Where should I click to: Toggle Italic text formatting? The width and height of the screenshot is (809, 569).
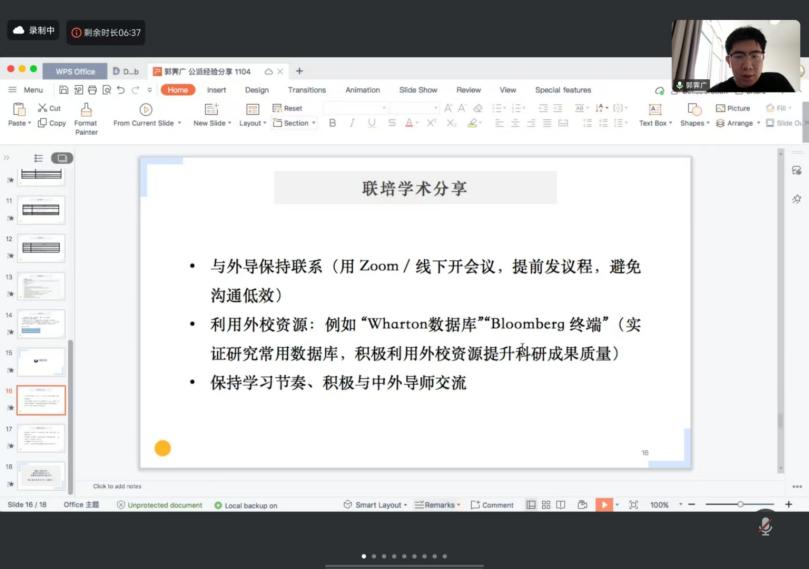pos(351,123)
